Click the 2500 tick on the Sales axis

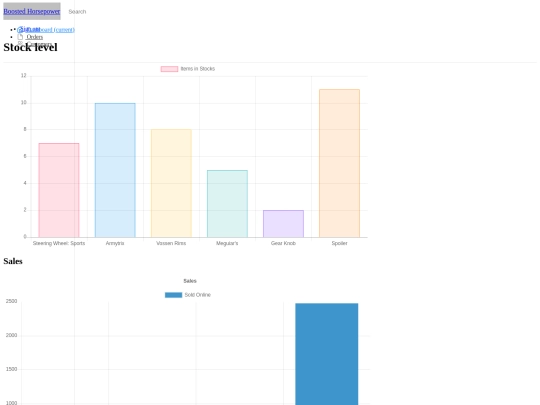pos(11,301)
